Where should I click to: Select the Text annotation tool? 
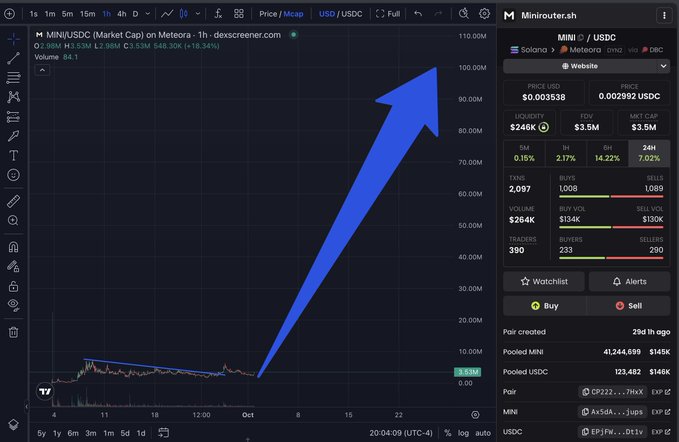point(13,155)
